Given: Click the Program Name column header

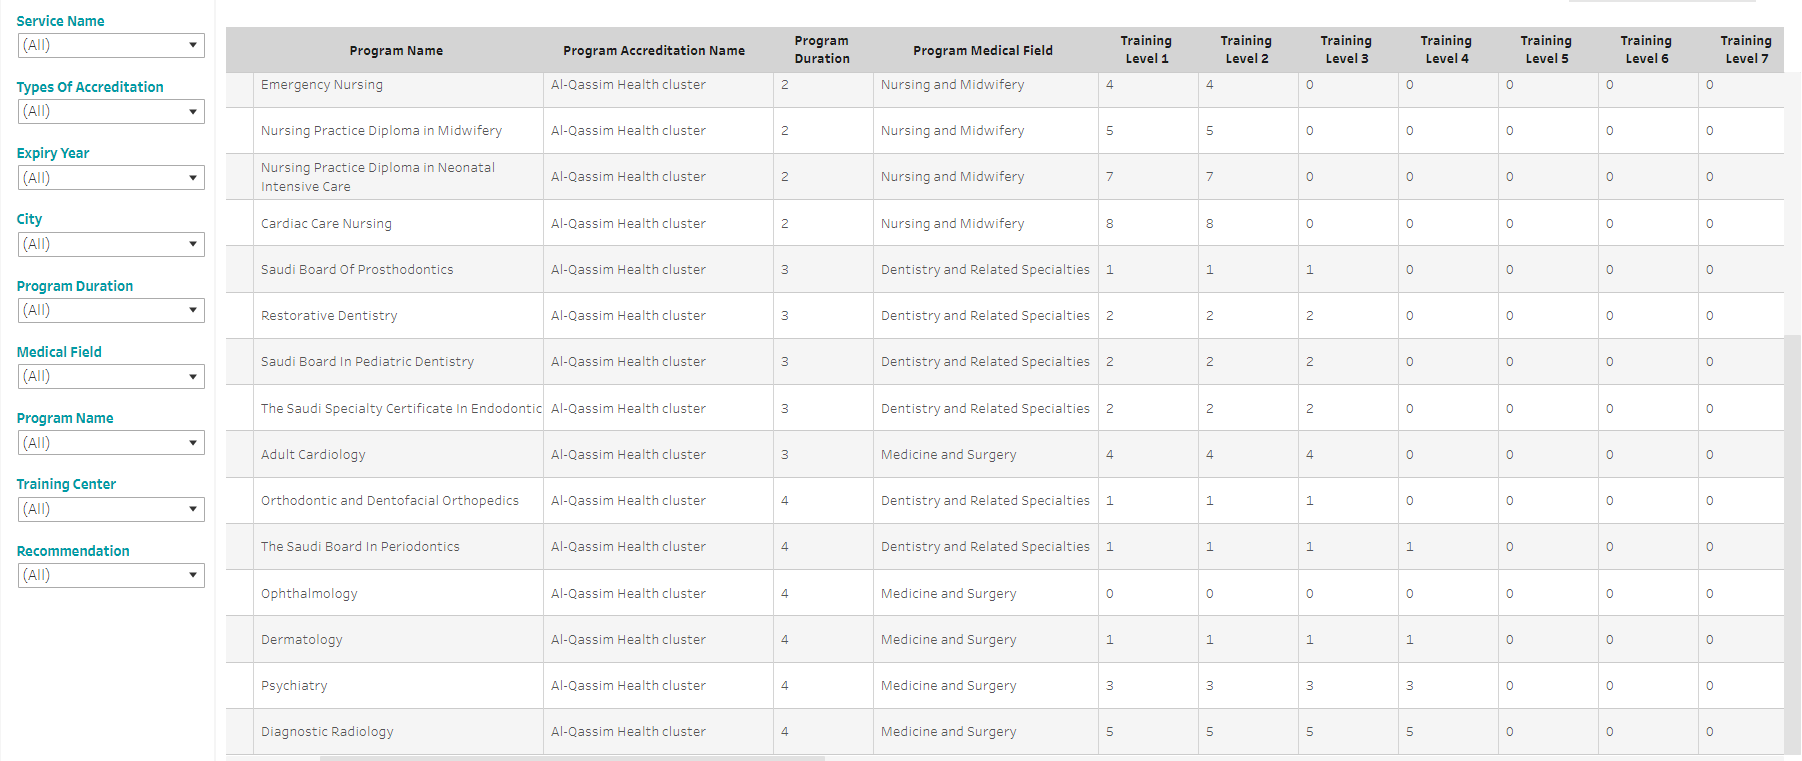Looking at the screenshot, I should pyautogui.click(x=396, y=50).
